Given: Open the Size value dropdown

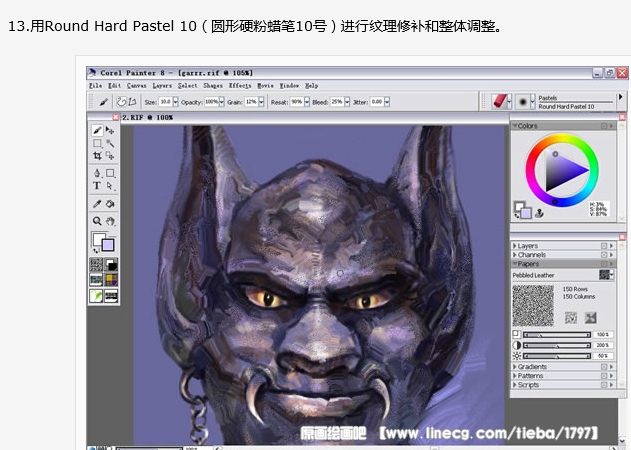Looking at the screenshot, I should click(x=175, y=102).
